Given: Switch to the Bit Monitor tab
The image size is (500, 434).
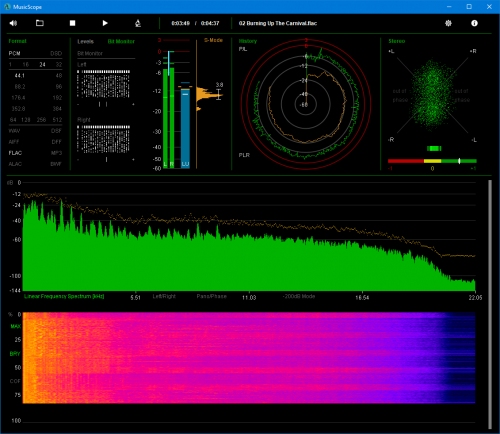Looking at the screenshot, I should click(x=121, y=41).
